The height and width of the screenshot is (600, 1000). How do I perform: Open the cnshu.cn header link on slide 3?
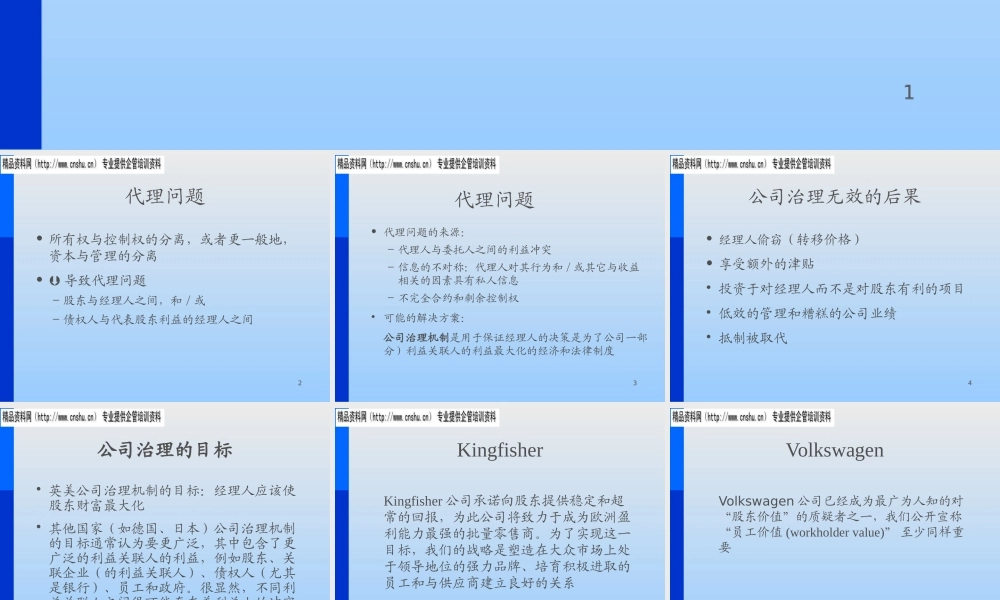click(416, 164)
